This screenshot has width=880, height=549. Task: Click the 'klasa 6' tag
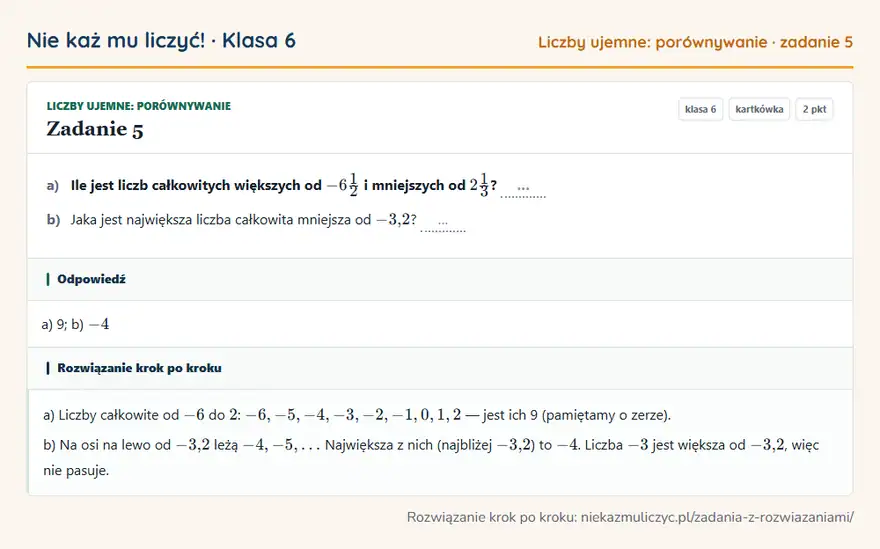coord(700,109)
